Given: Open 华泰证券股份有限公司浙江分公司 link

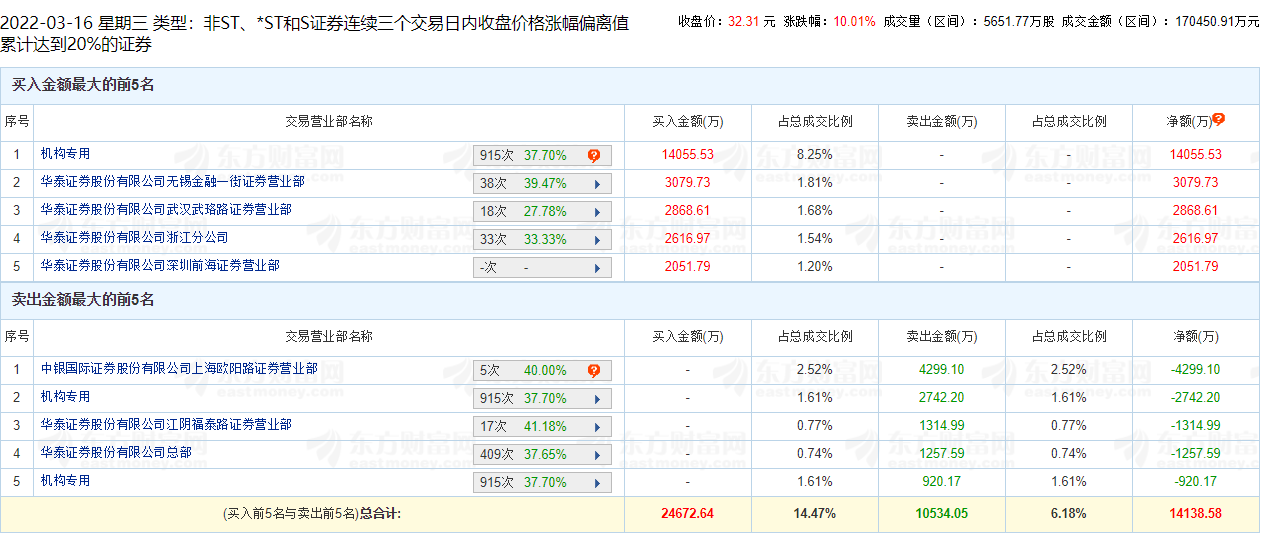Looking at the screenshot, I should pos(134,238).
